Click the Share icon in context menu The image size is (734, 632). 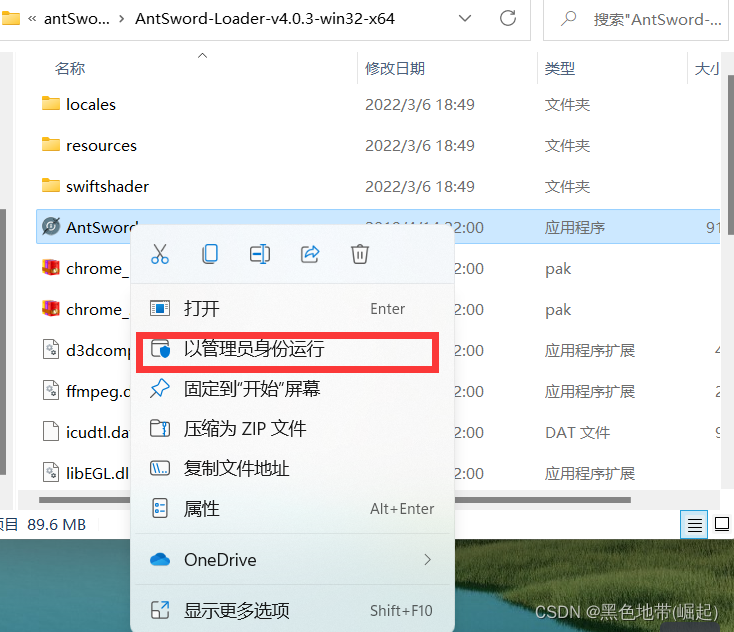pyautogui.click(x=310, y=254)
